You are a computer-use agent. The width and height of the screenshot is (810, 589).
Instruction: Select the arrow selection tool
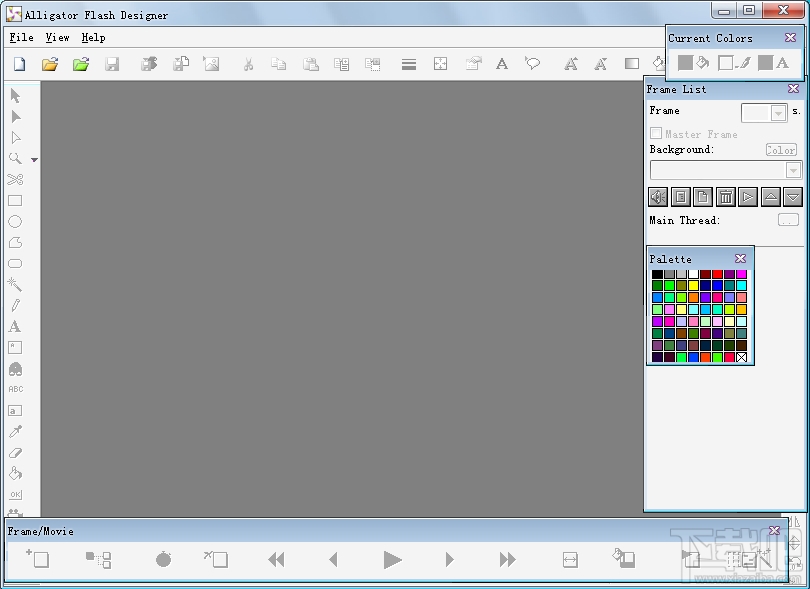[15, 96]
